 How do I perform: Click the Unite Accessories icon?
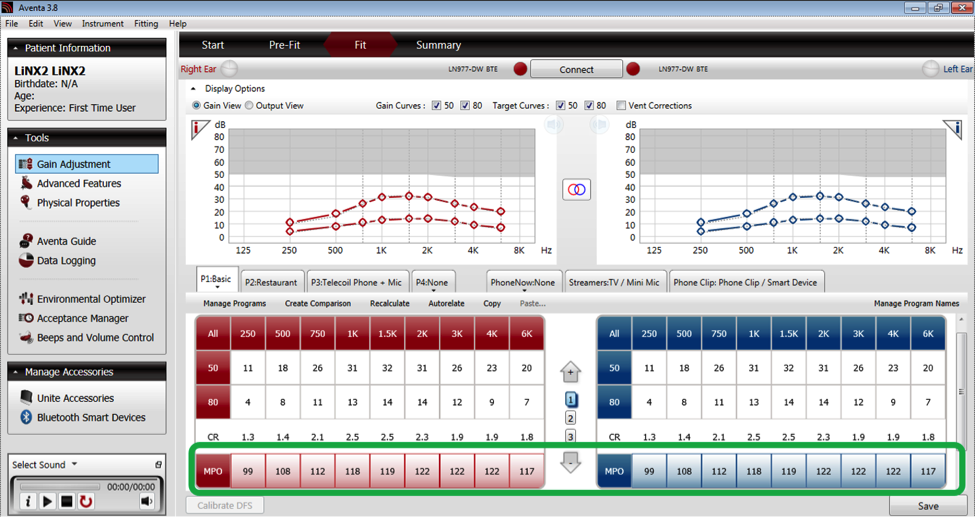26,398
